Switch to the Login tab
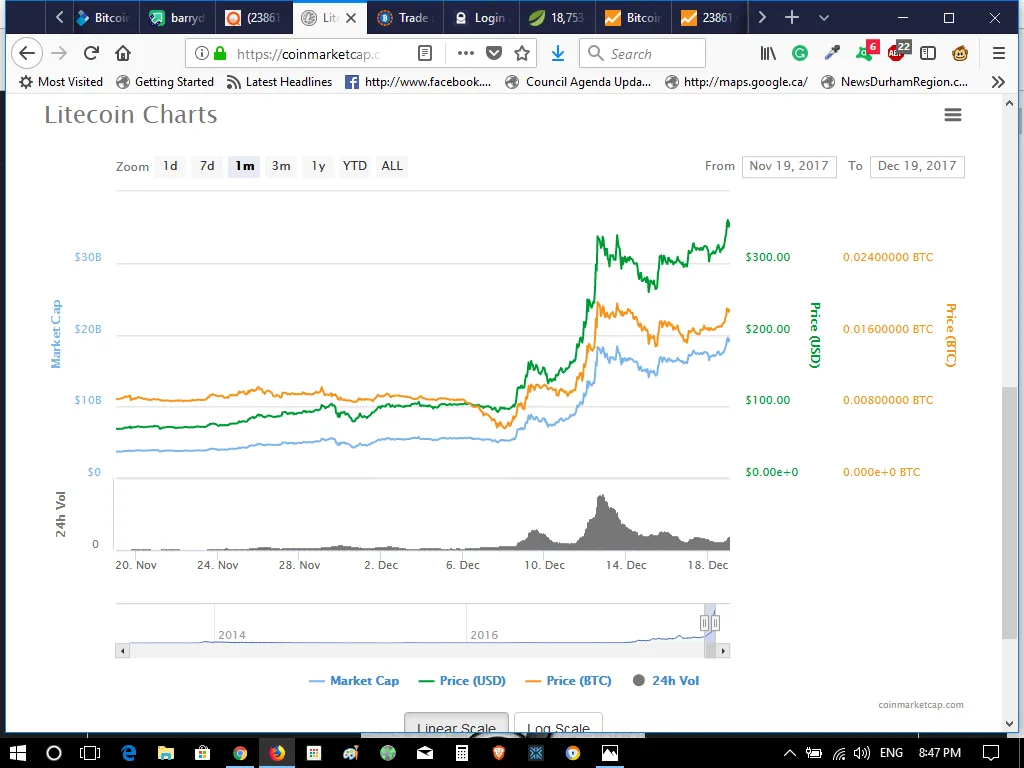Viewport: 1024px width, 768px height. click(x=481, y=18)
